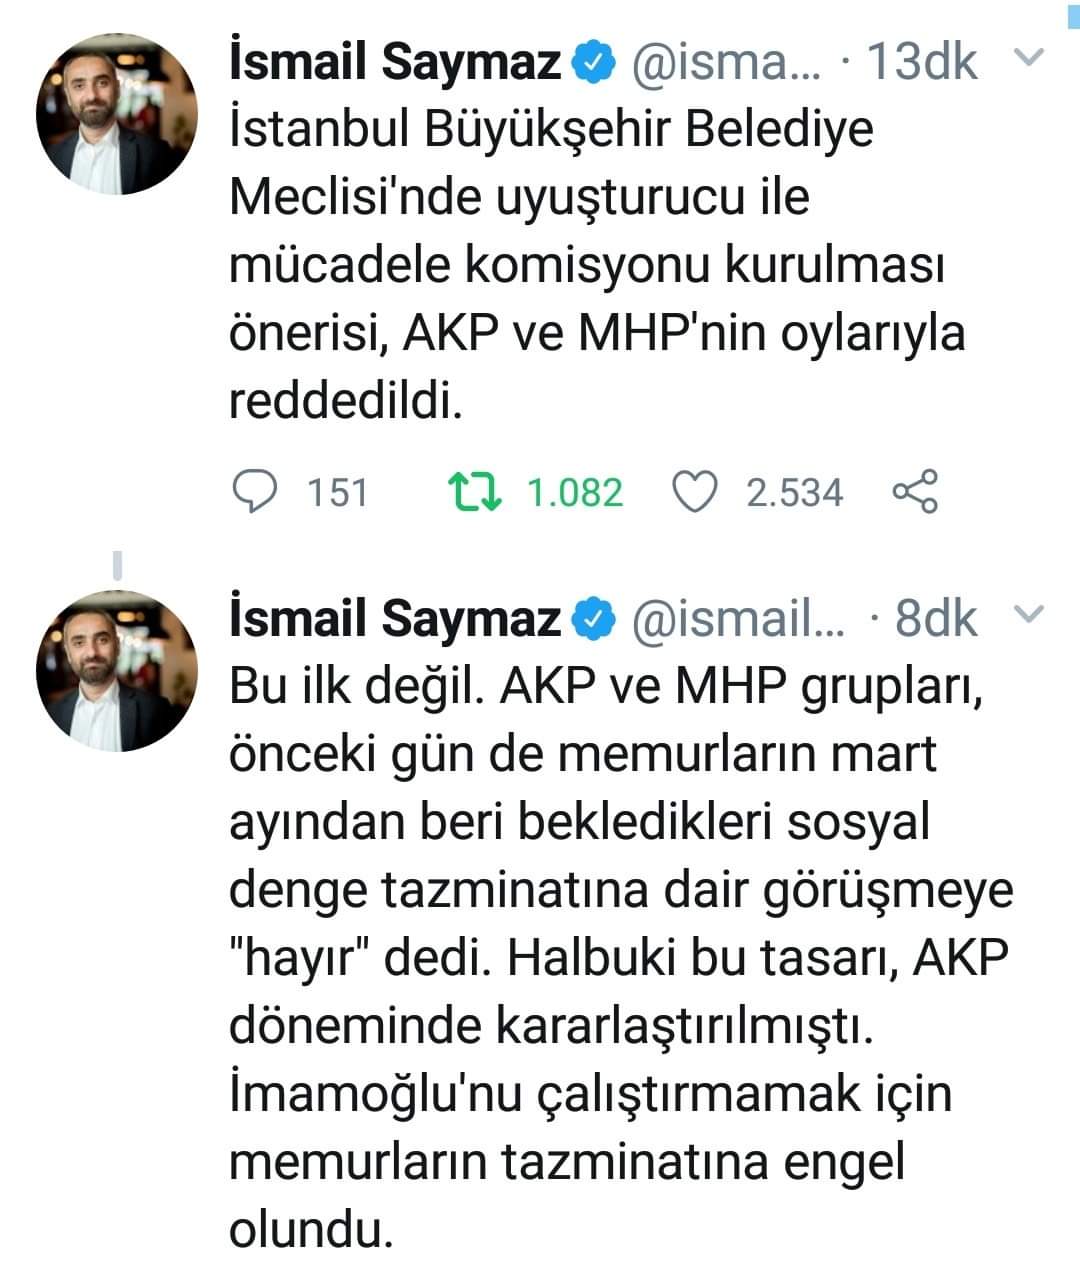Click the 1.082 retweet count

tap(574, 493)
